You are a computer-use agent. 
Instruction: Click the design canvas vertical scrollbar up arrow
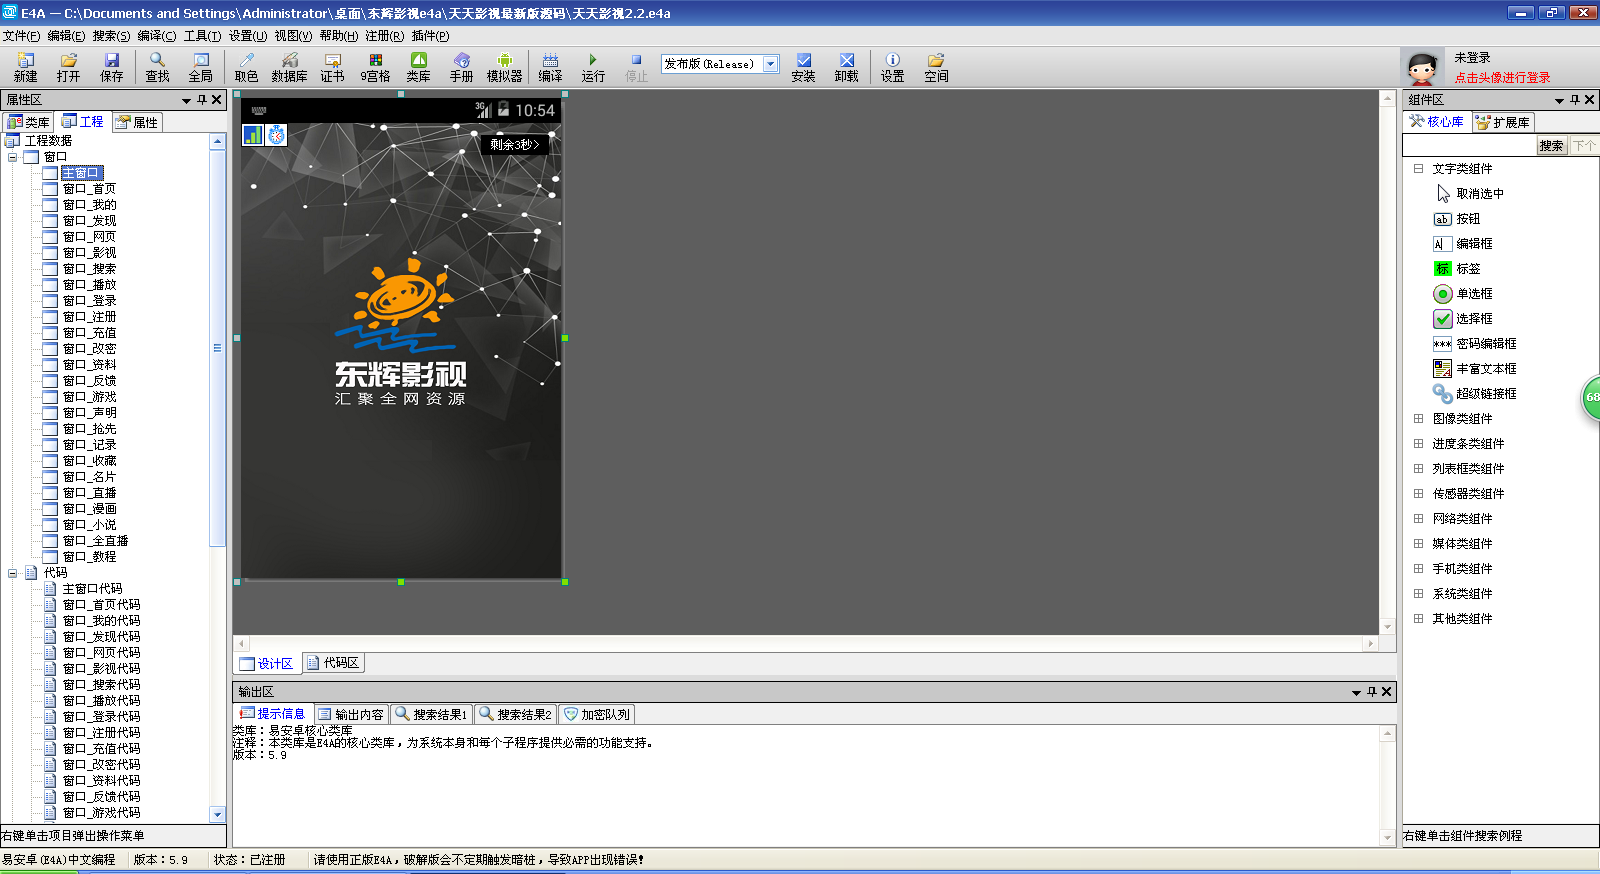(x=1387, y=99)
